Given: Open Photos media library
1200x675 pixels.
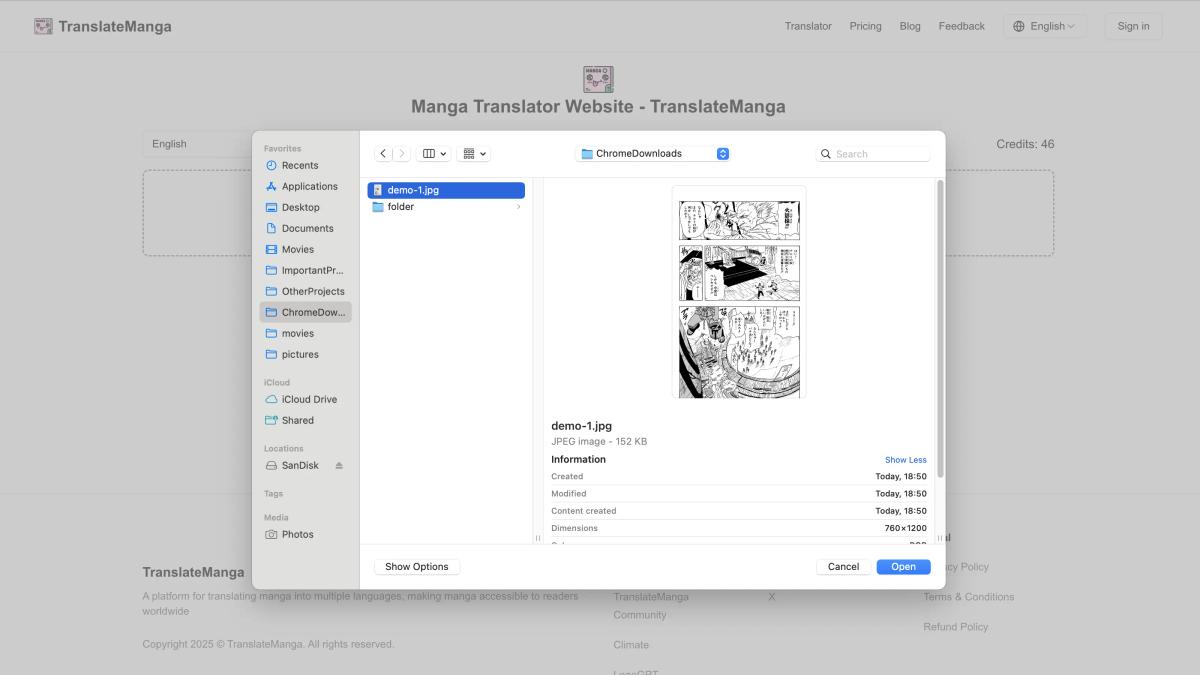Looking at the screenshot, I should tap(297, 535).
